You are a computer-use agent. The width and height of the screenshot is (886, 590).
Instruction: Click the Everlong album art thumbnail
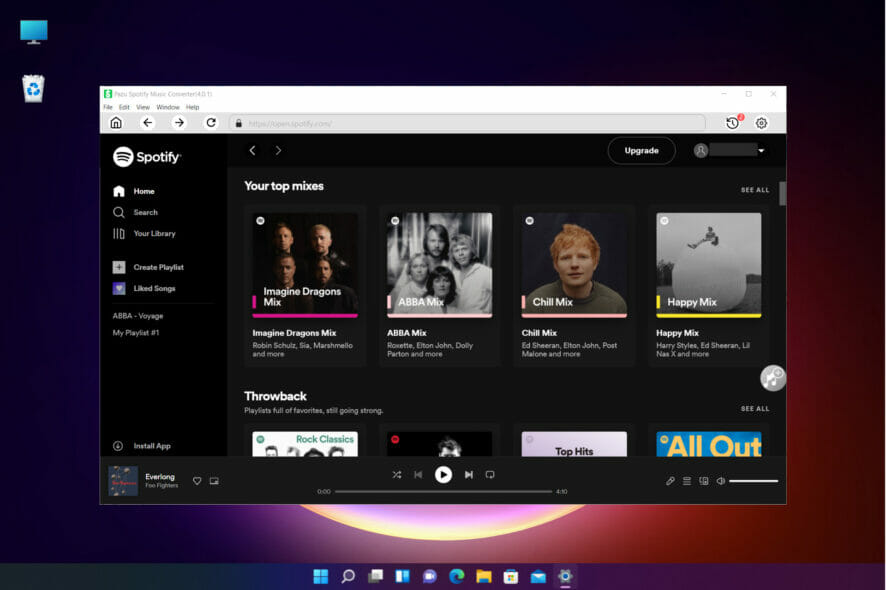point(123,481)
